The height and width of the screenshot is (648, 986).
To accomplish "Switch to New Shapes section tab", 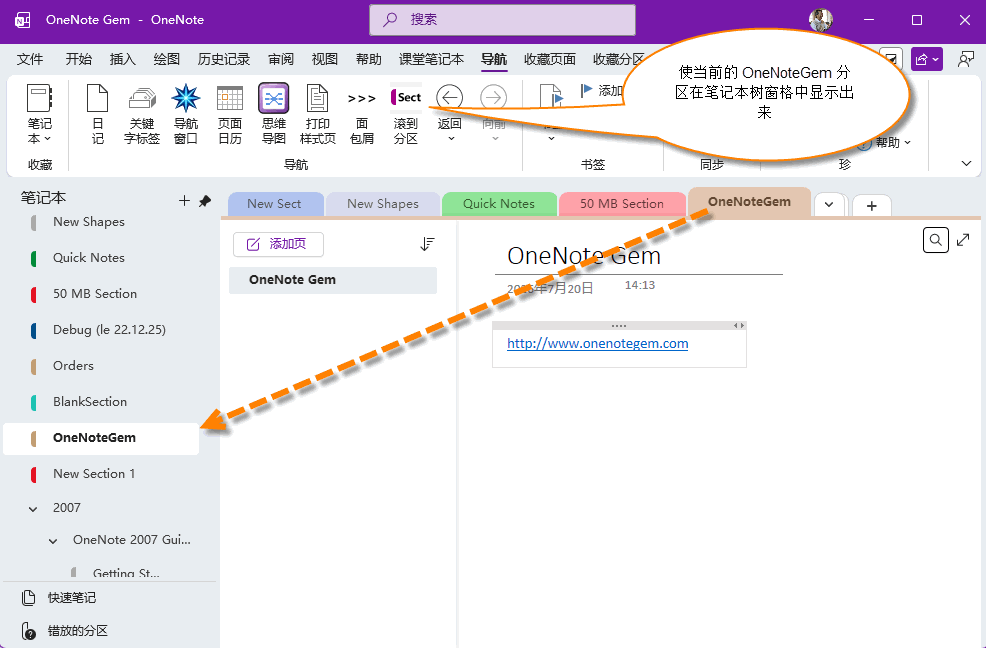I will (382, 204).
